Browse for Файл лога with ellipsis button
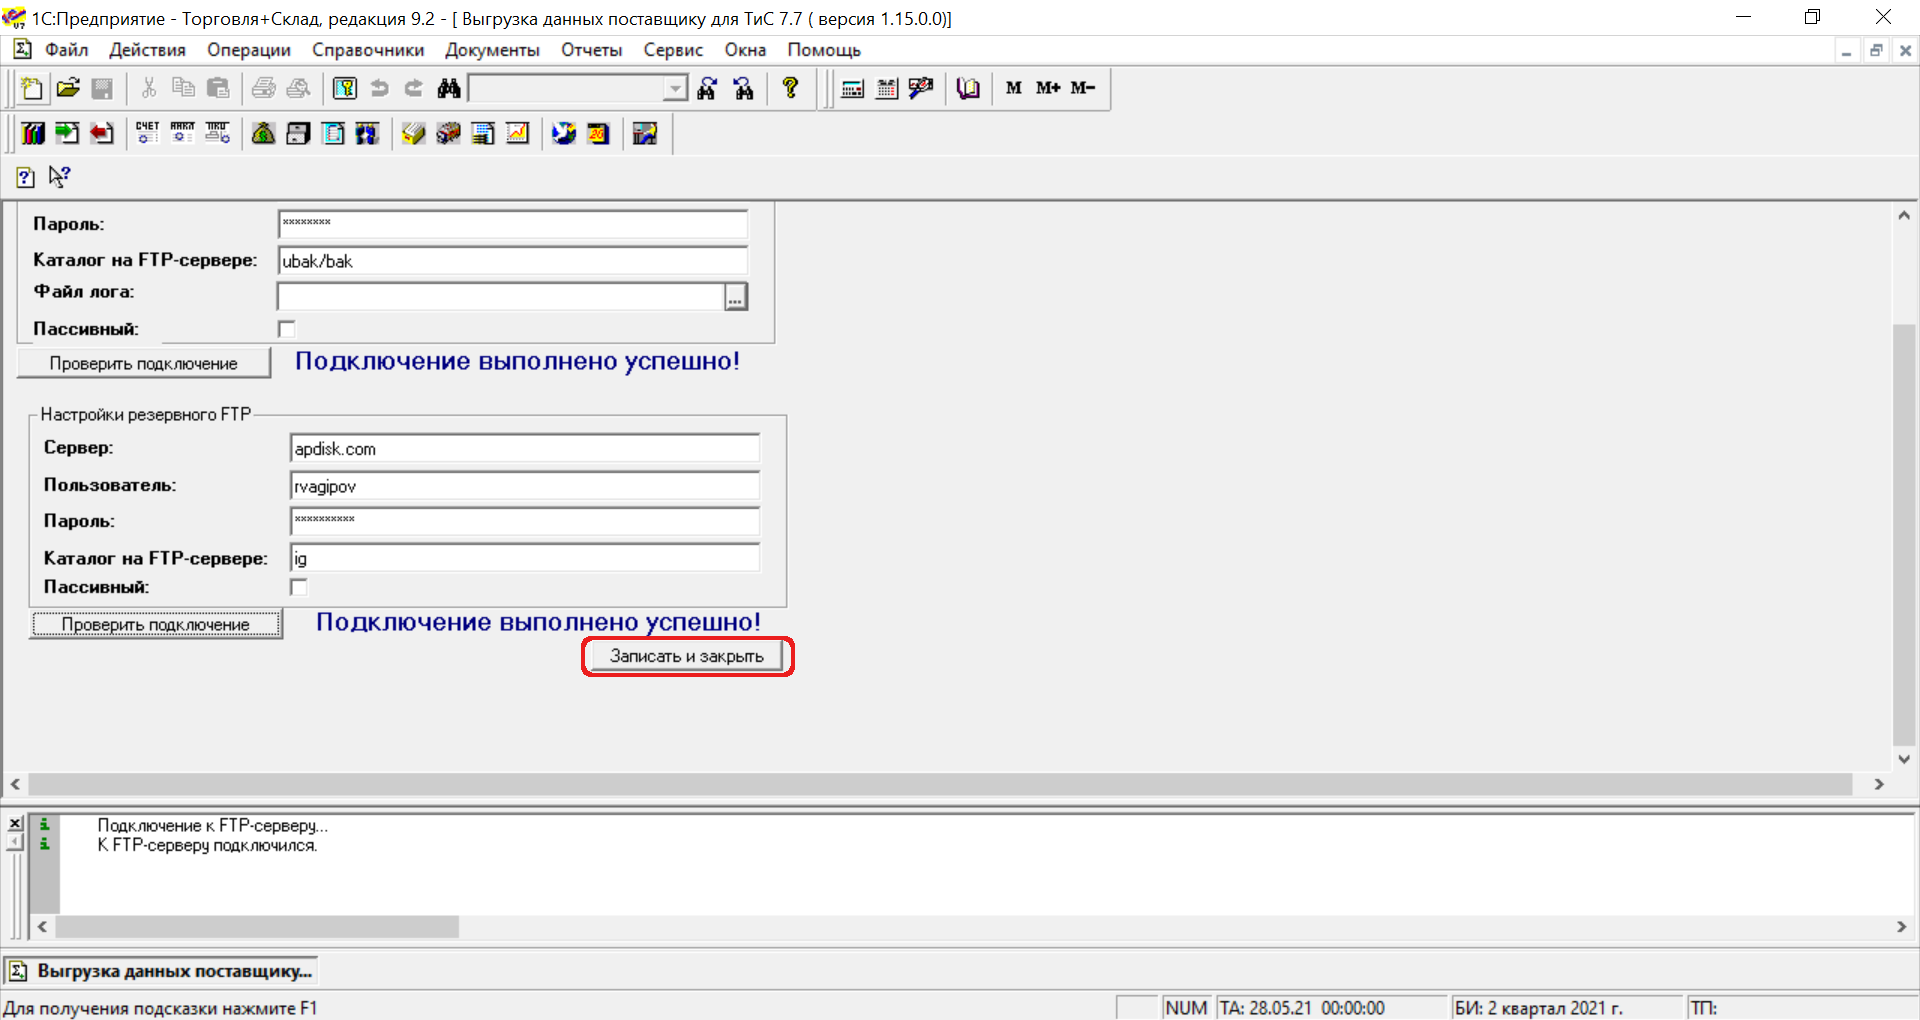 tap(736, 297)
